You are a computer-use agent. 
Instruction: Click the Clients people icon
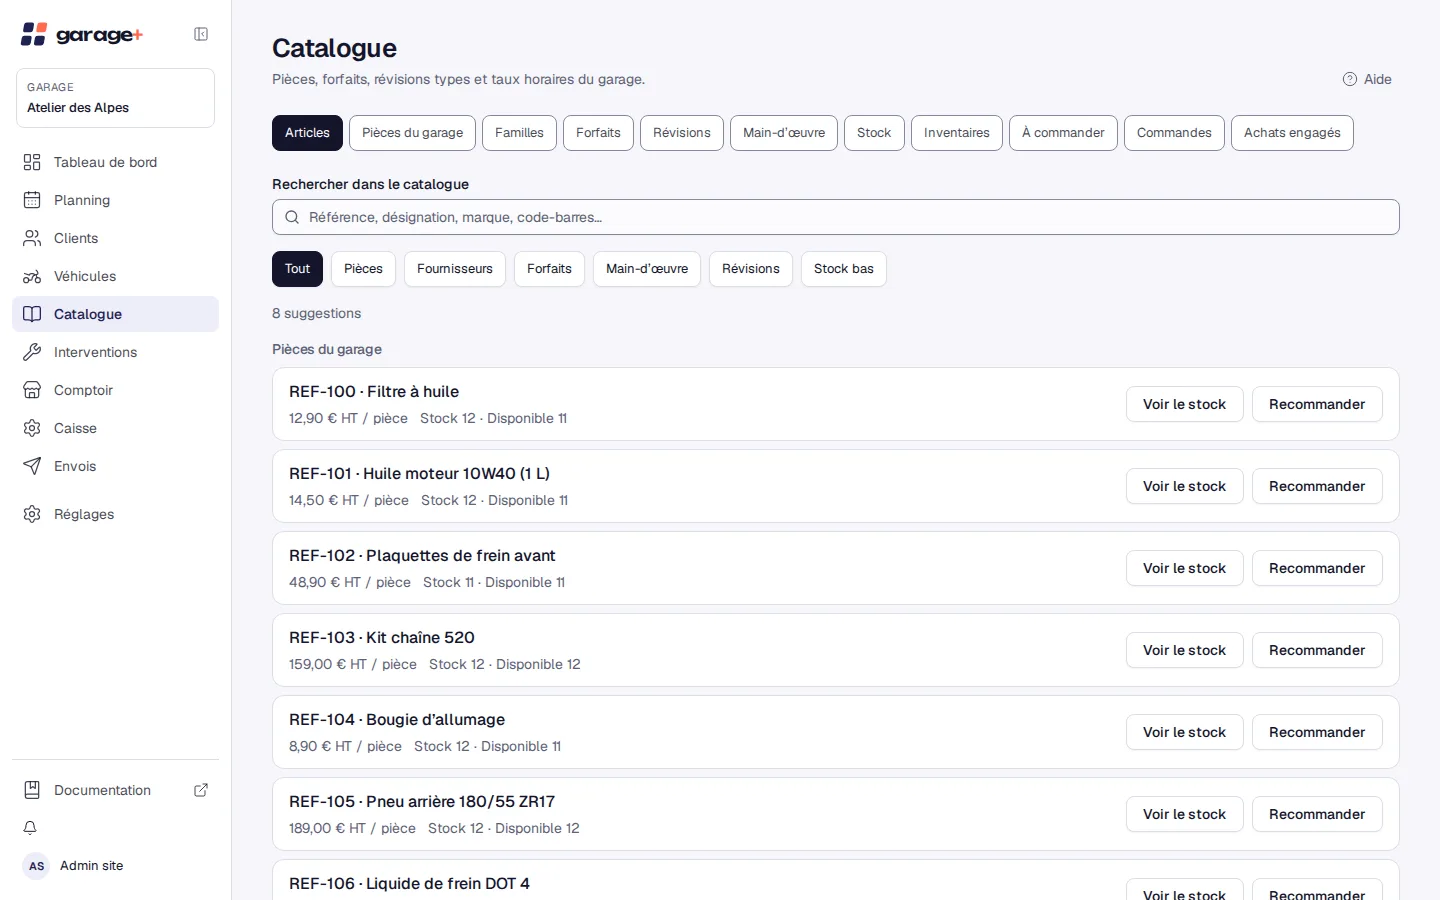tap(32, 238)
